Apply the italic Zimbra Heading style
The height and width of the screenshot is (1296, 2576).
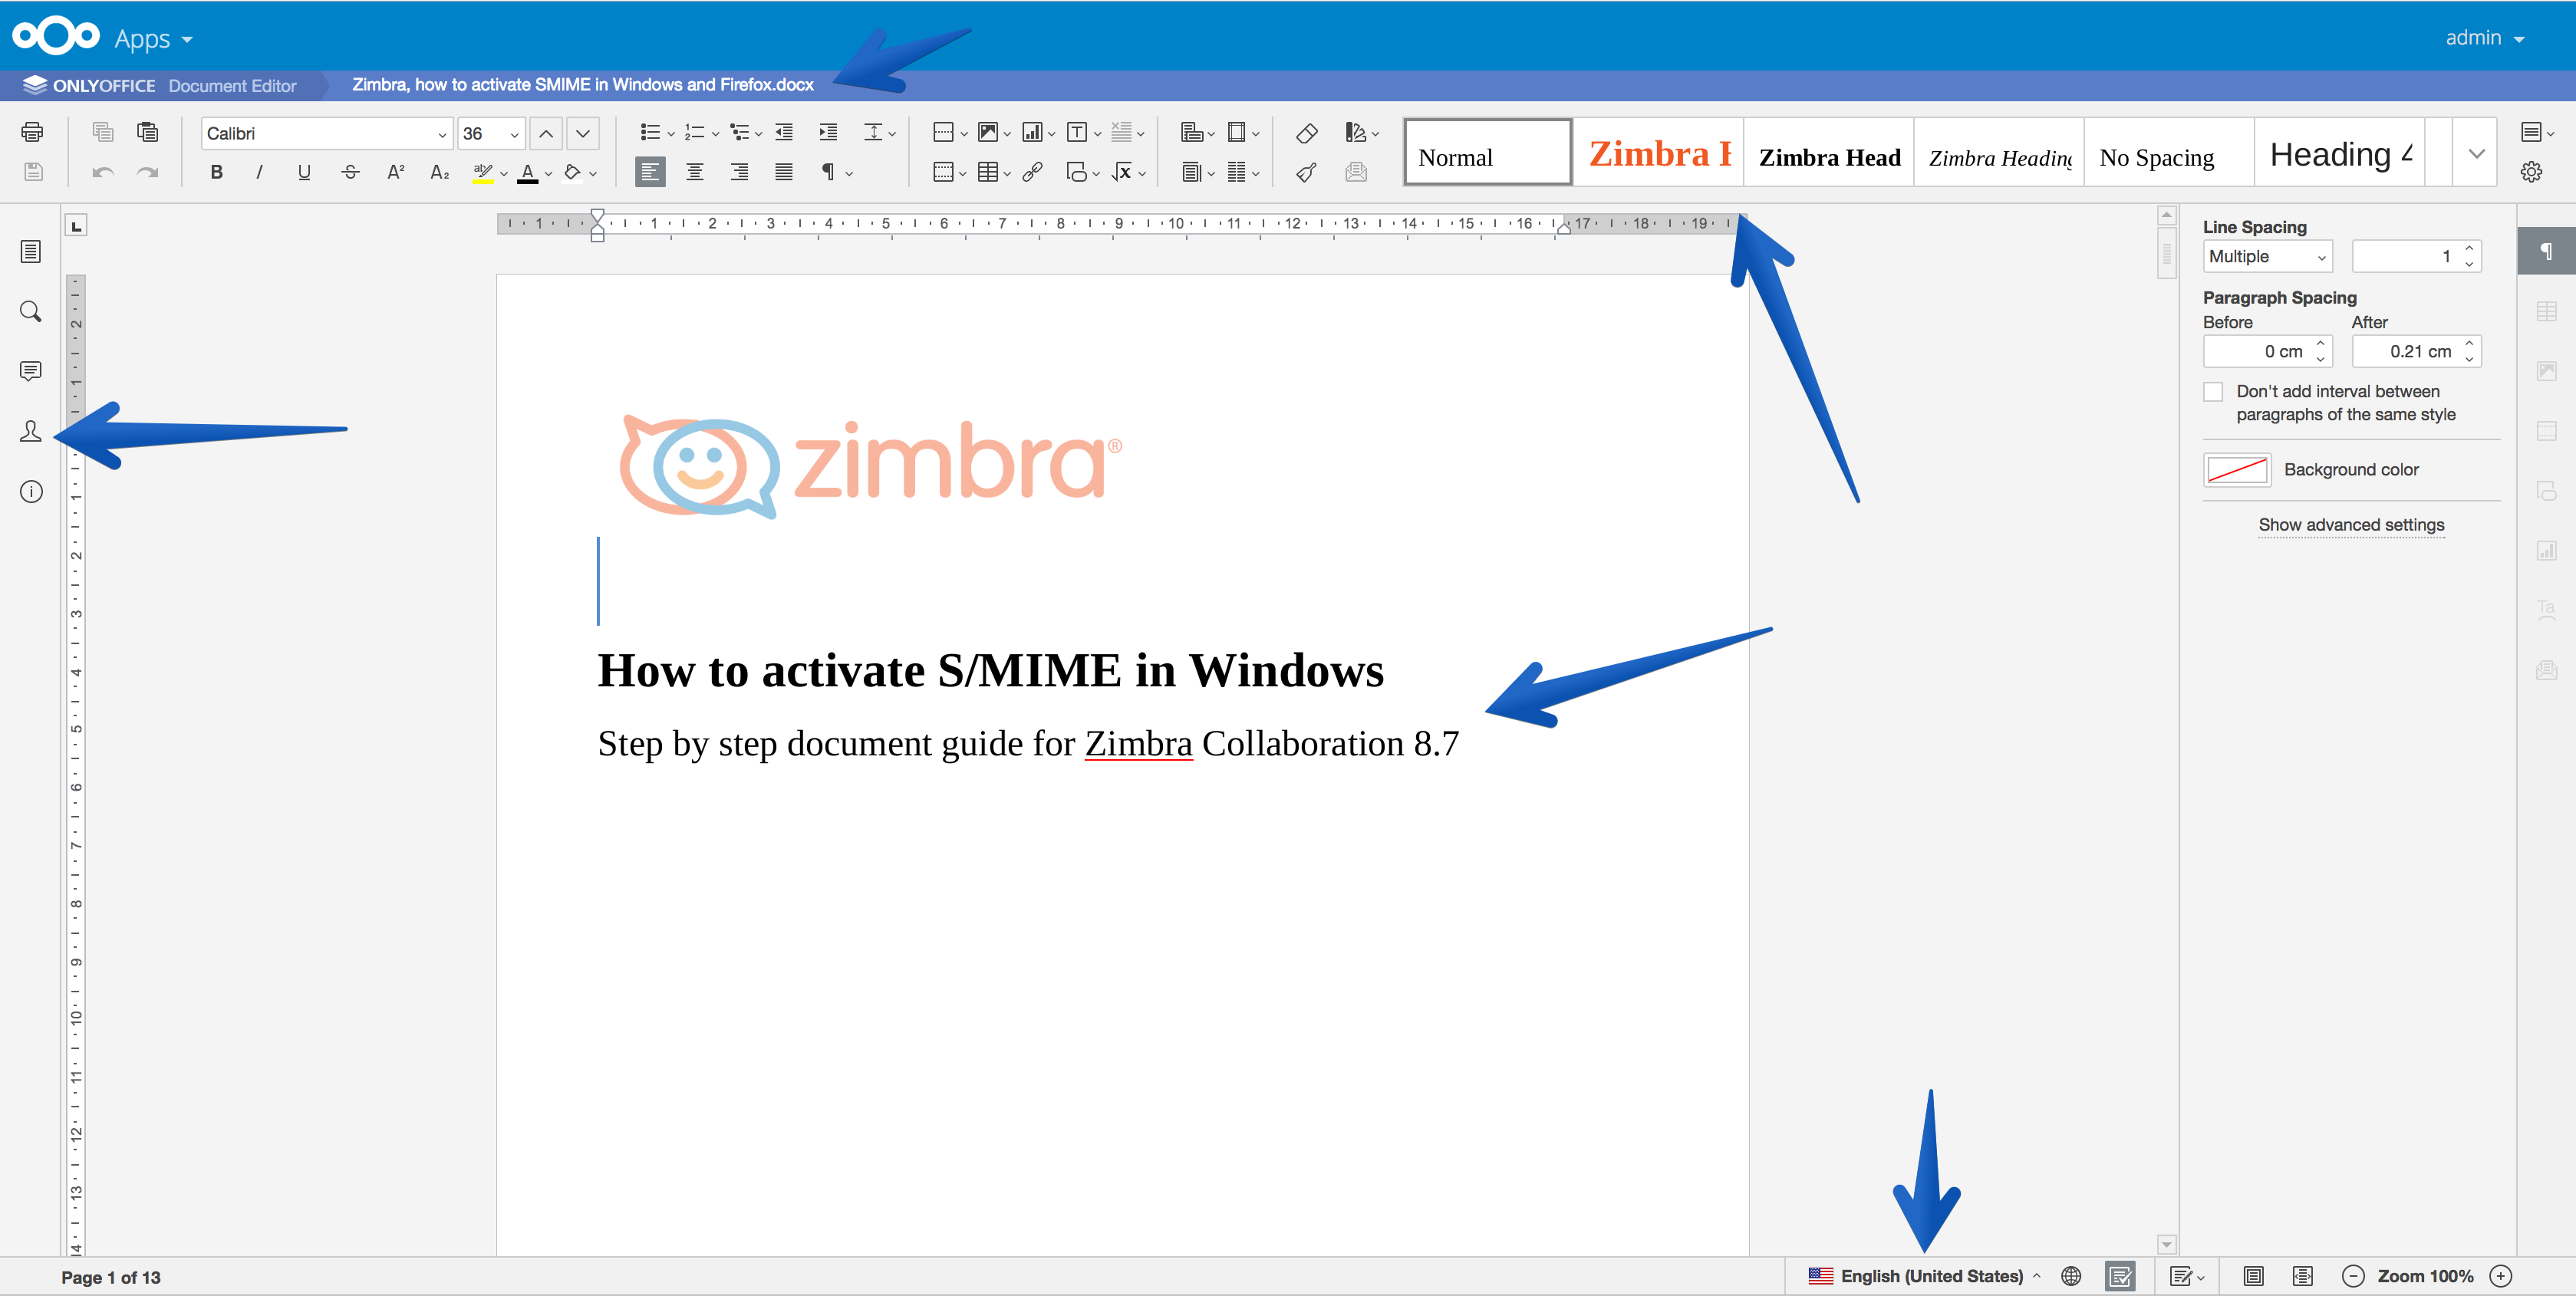click(1999, 153)
